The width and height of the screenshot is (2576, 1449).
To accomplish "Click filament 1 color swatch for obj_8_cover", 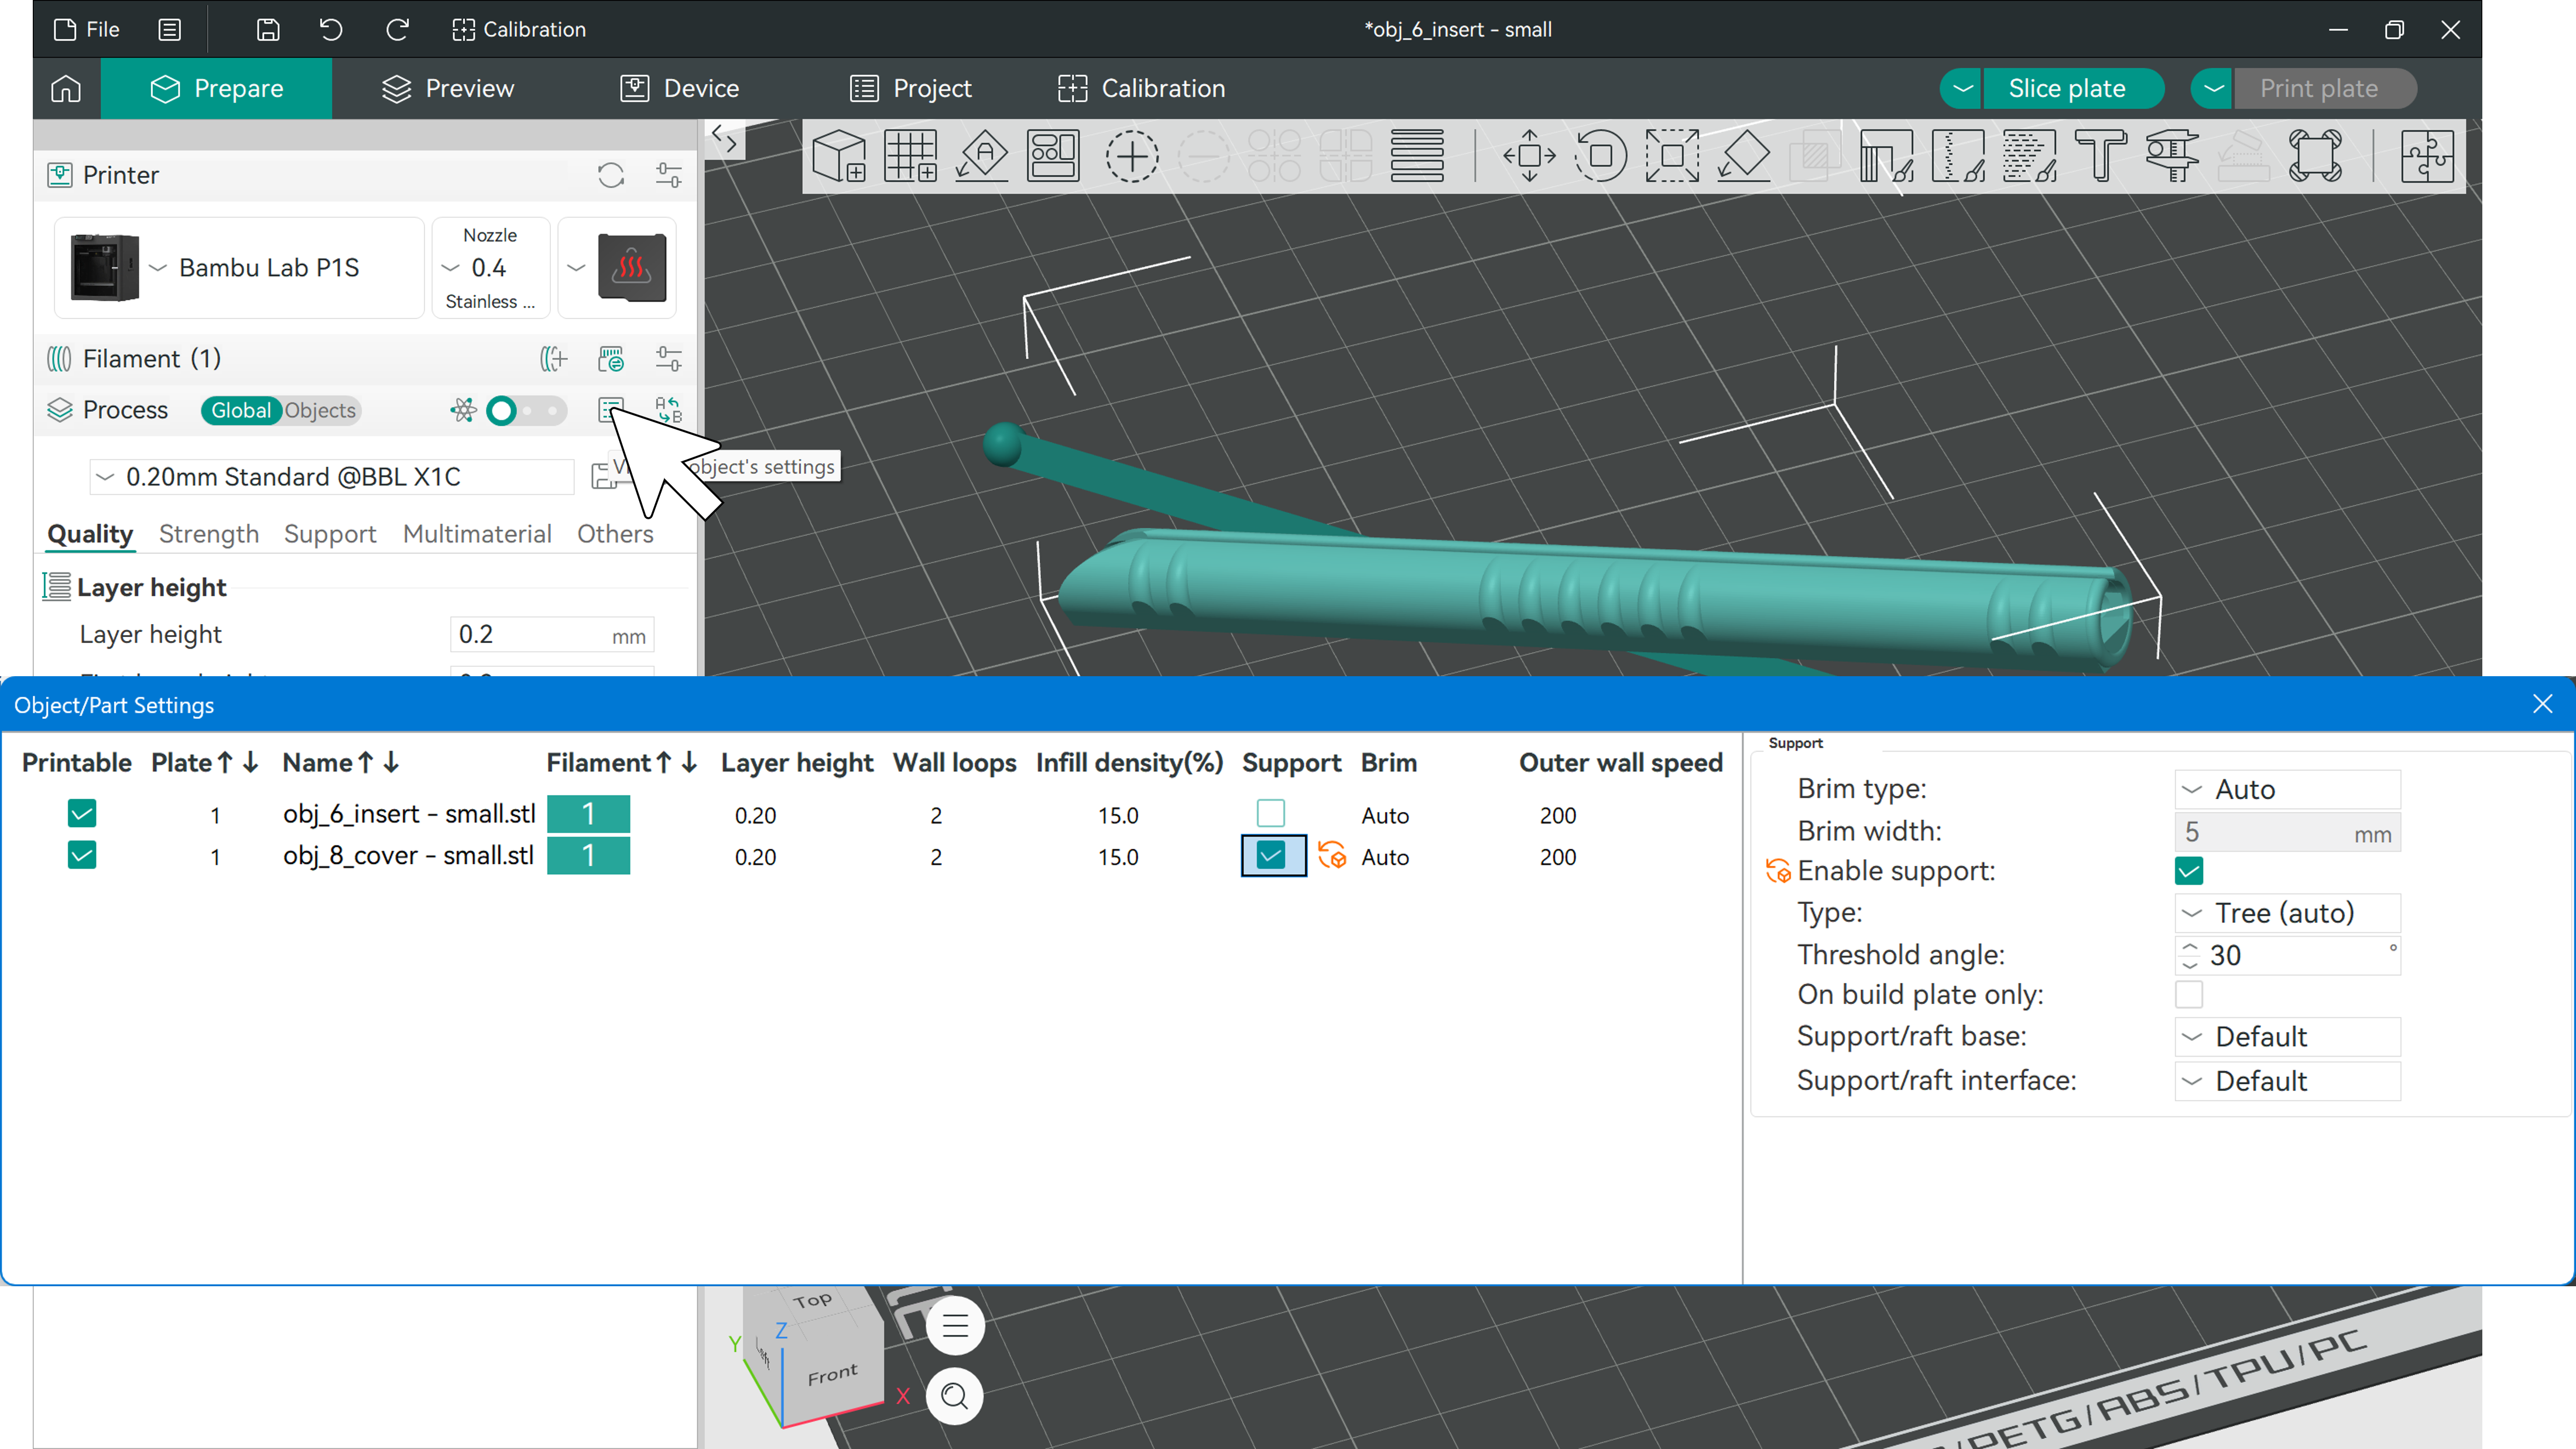I will tap(588, 856).
